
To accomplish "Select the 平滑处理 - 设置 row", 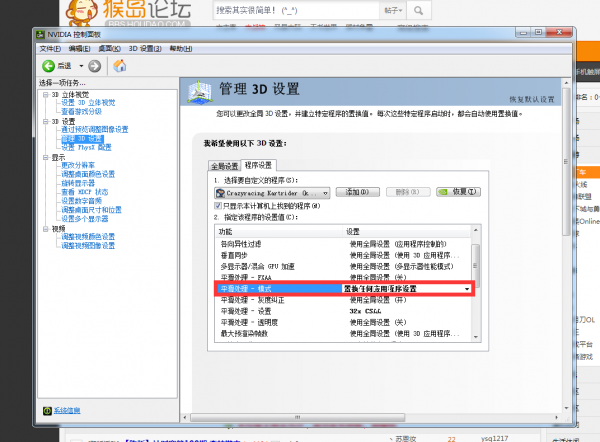I will click(342, 311).
